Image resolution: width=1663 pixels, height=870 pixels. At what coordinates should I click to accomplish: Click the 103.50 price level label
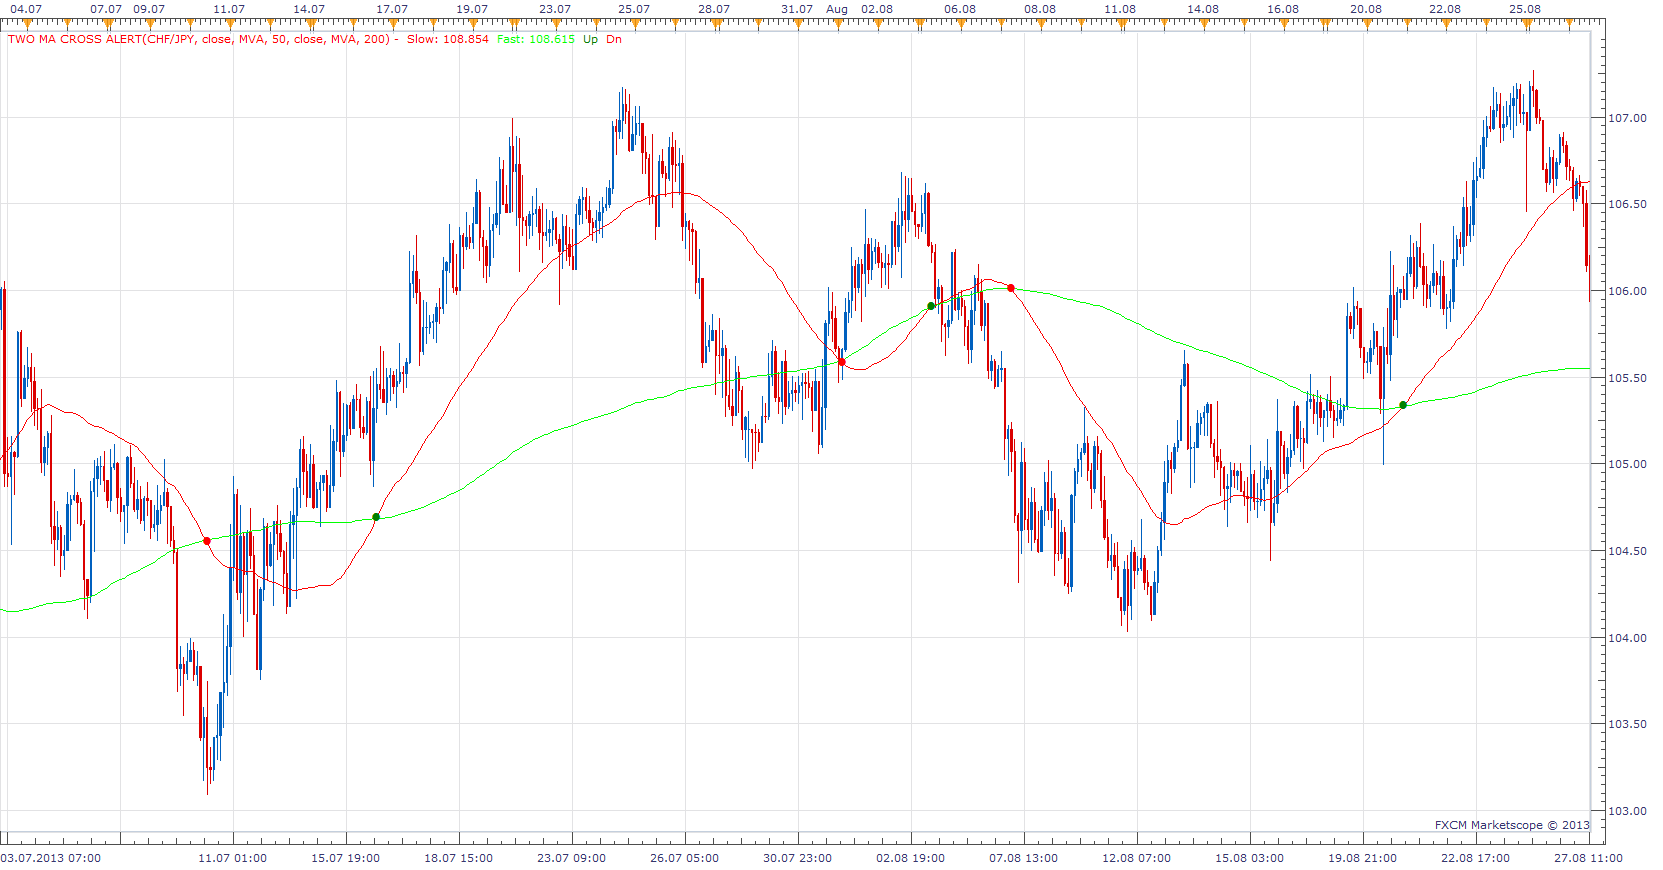coord(1627,724)
